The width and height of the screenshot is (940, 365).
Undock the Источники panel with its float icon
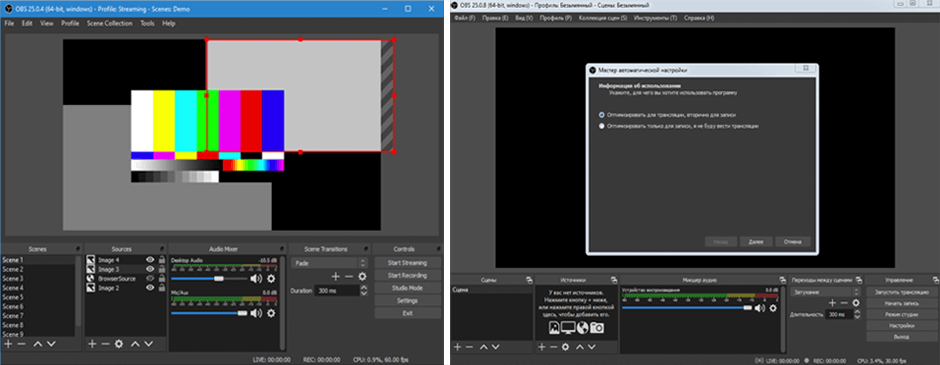613,280
